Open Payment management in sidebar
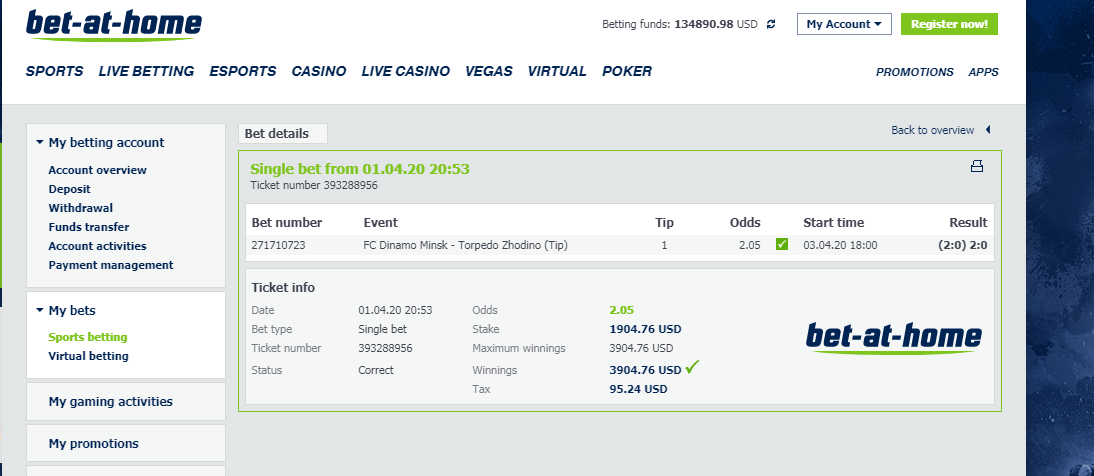The height and width of the screenshot is (476, 1094). (111, 265)
